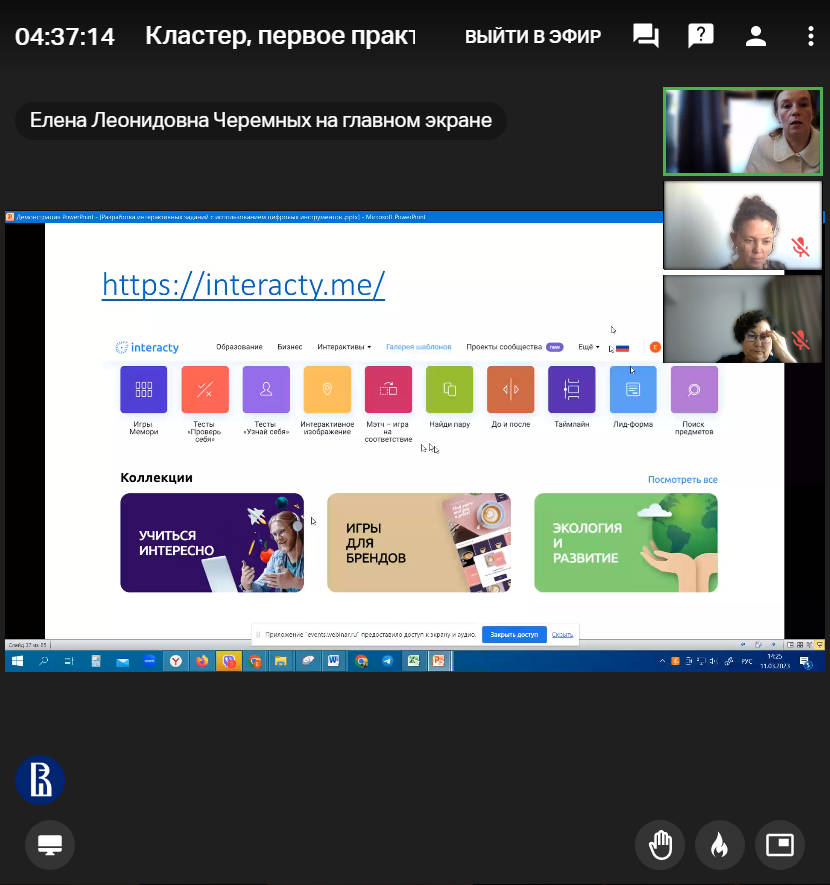Click the HSE university logo
Image resolution: width=830 pixels, height=885 pixels.
click(40, 780)
